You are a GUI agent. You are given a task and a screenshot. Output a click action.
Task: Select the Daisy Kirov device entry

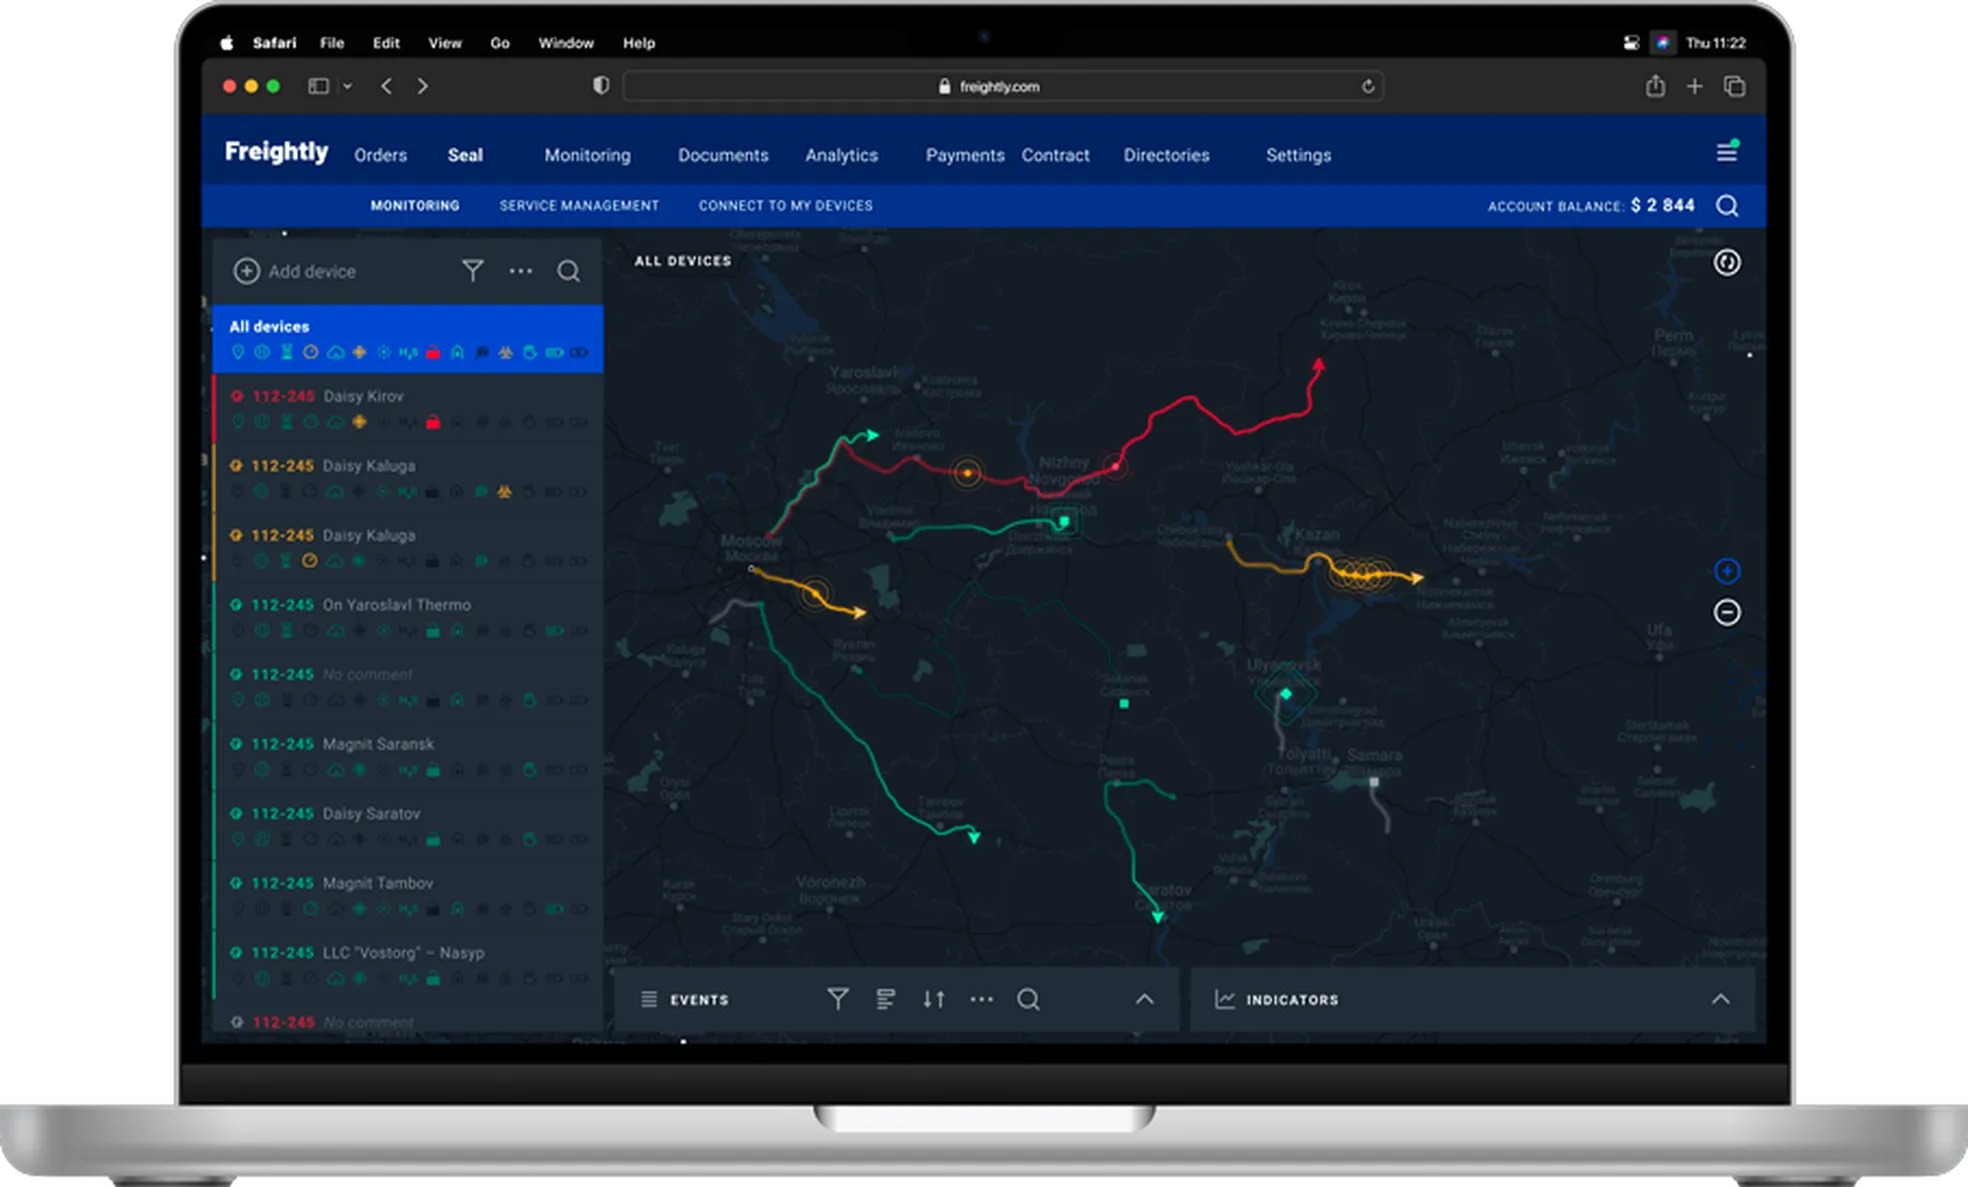click(363, 396)
